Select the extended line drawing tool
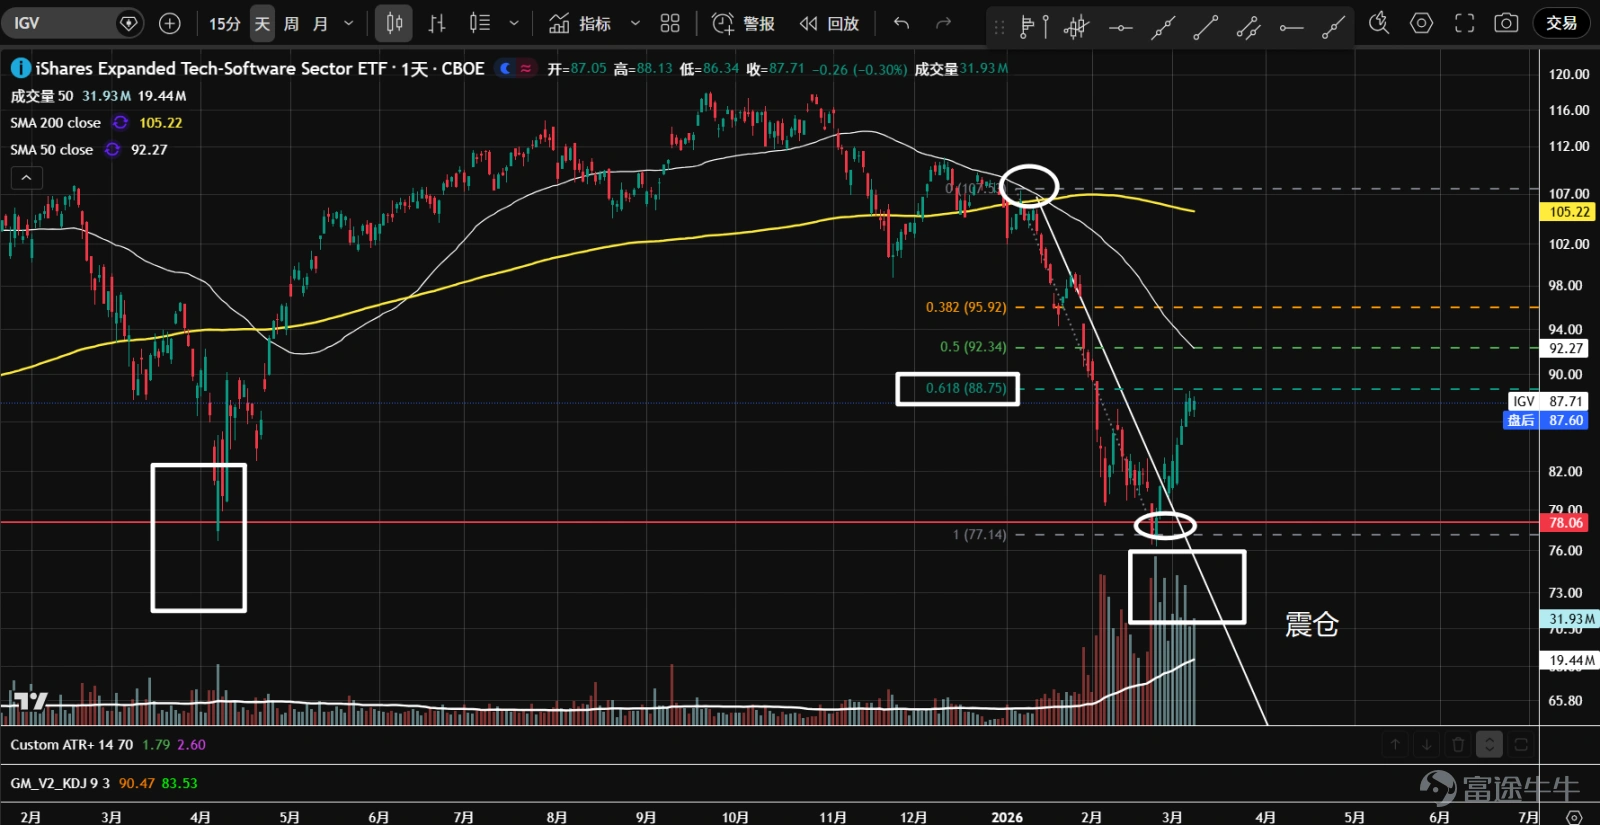Viewport: 1600px width, 825px height. tap(1163, 28)
